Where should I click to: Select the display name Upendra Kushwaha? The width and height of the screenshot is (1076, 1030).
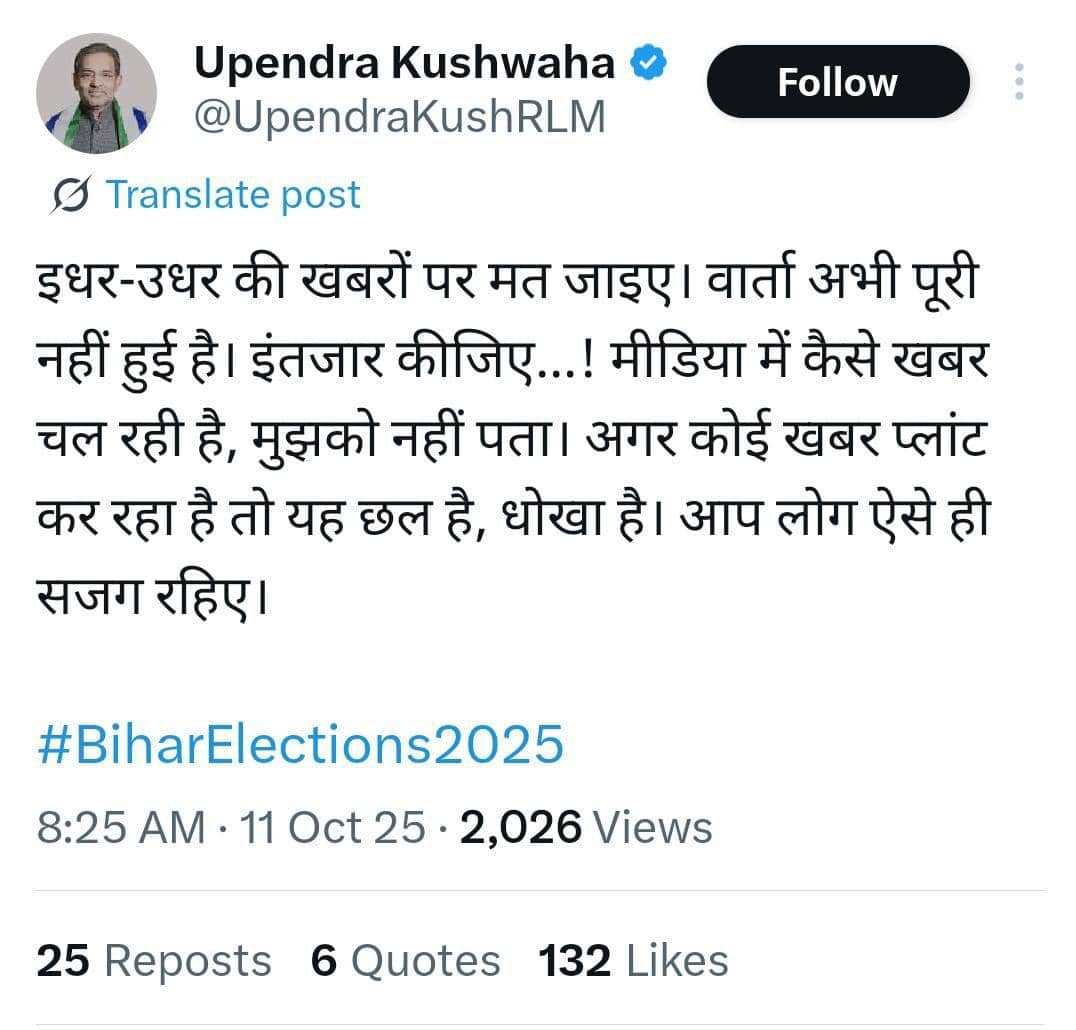click(x=404, y=62)
